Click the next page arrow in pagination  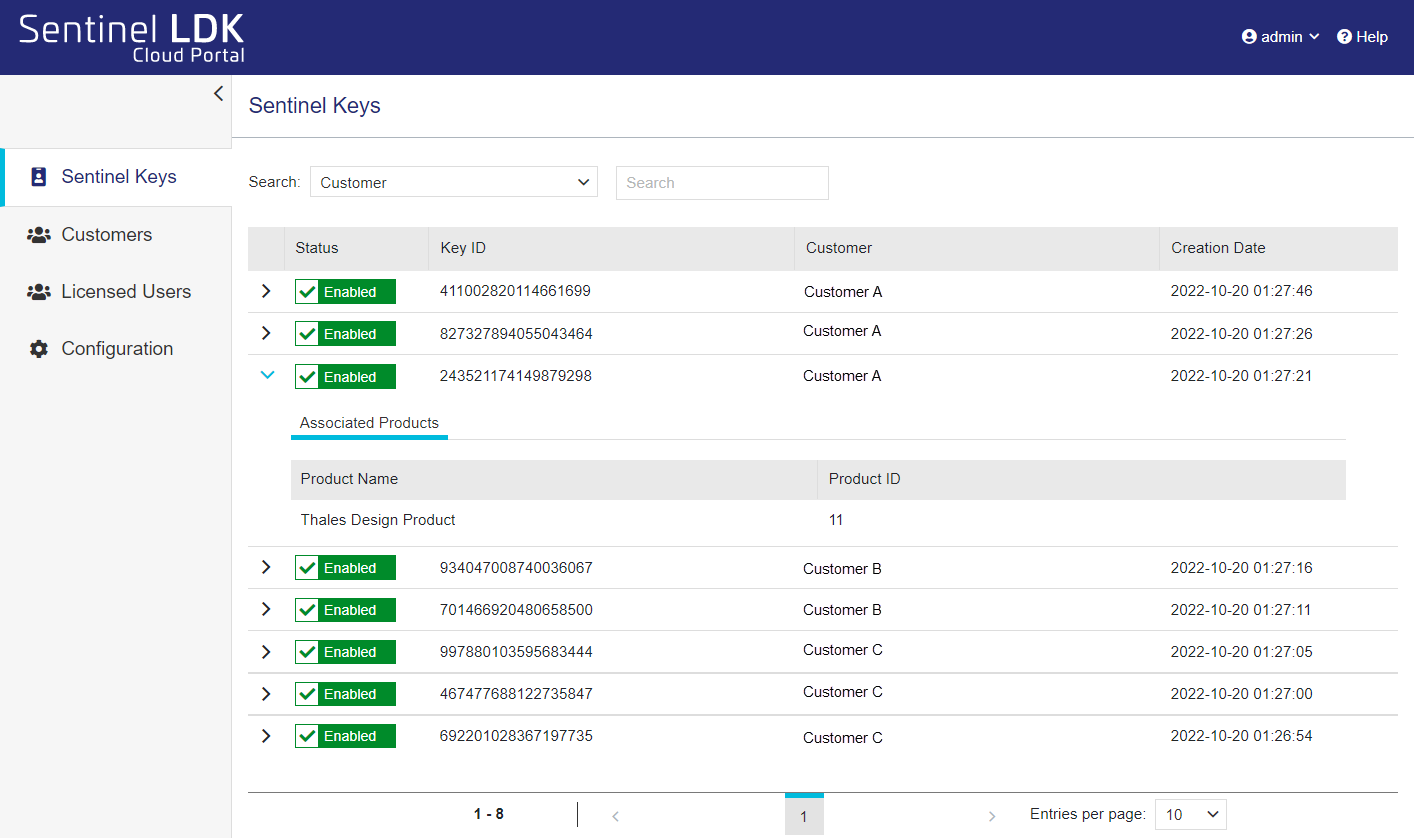(991, 816)
